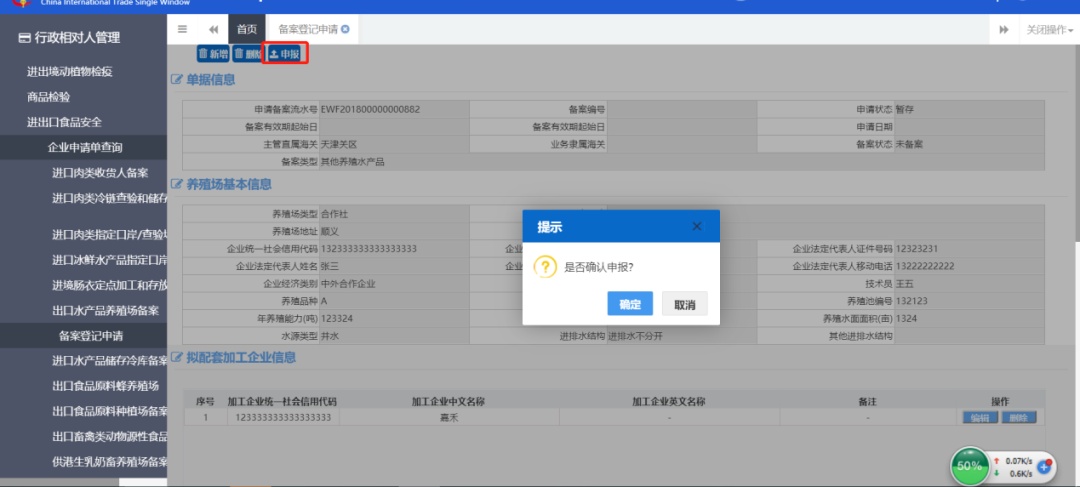Viewport: 1080px width, 487px height.
Task: Click 编辑 for the 嘉禾 enterprise row
Action: pyautogui.click(x=980, y=417)
